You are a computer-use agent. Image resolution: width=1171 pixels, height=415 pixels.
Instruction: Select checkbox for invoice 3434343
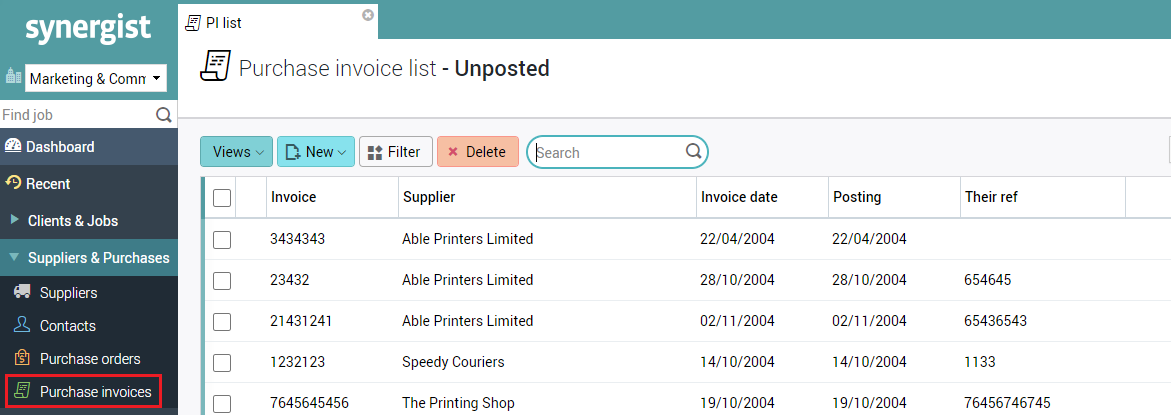222,239
